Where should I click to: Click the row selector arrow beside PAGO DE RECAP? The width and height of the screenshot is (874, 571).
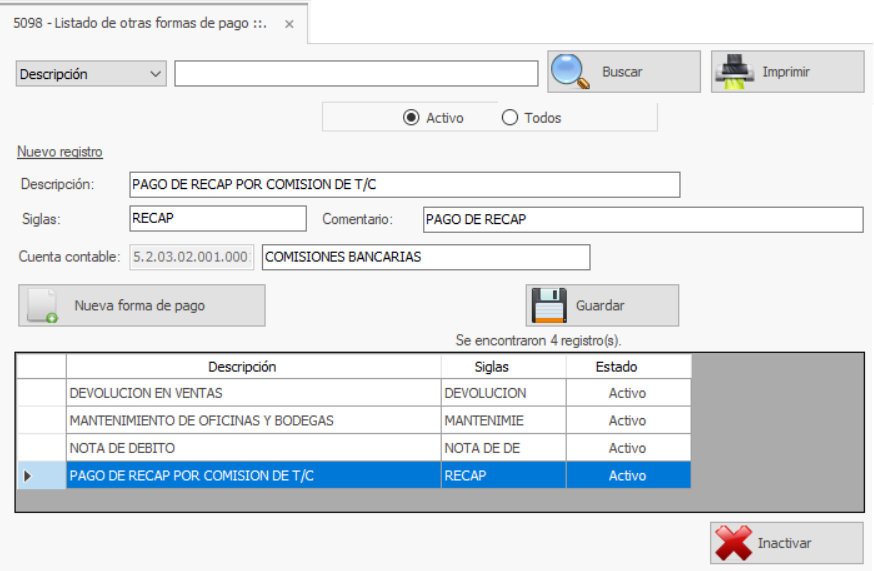pos(27,476)
